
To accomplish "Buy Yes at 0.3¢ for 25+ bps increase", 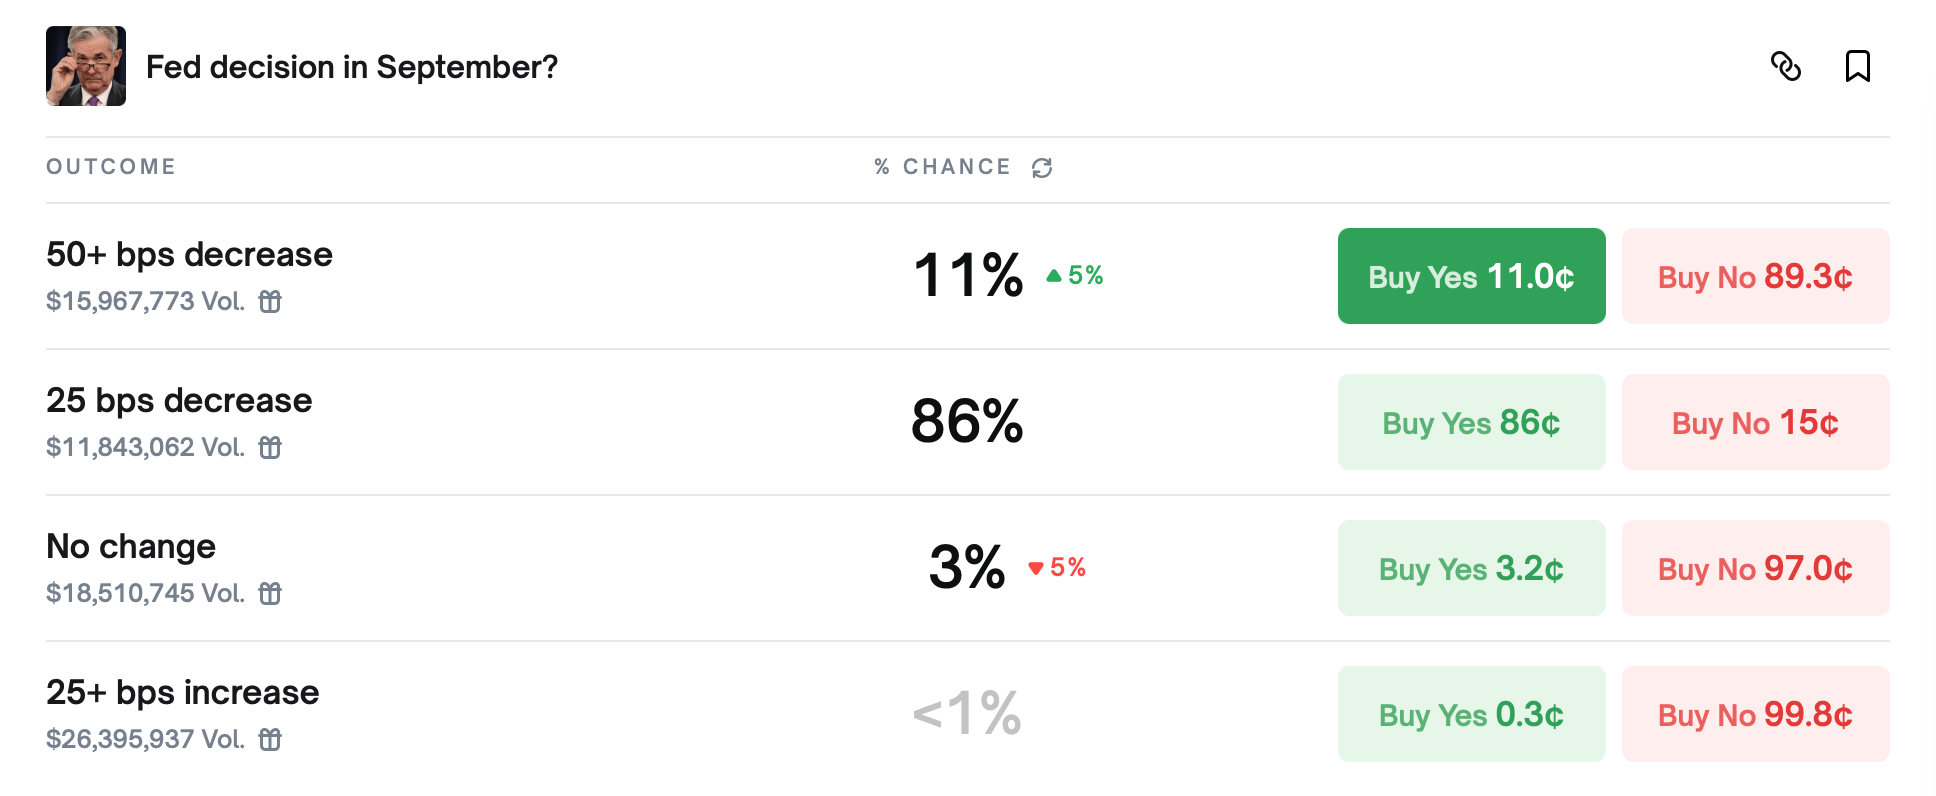I will point(1471,714).
